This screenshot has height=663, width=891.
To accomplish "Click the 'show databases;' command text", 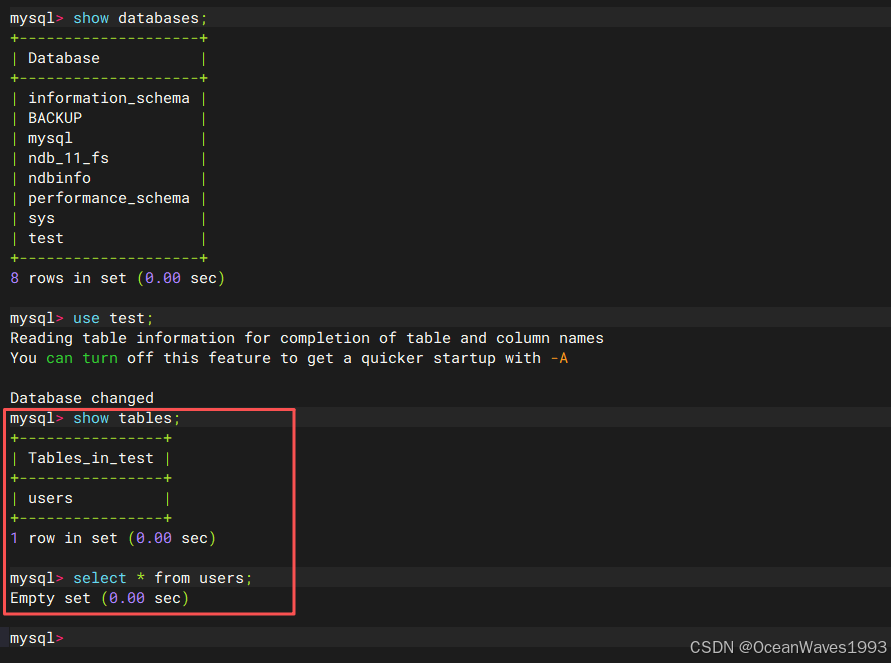I will [x=140, y=18].
